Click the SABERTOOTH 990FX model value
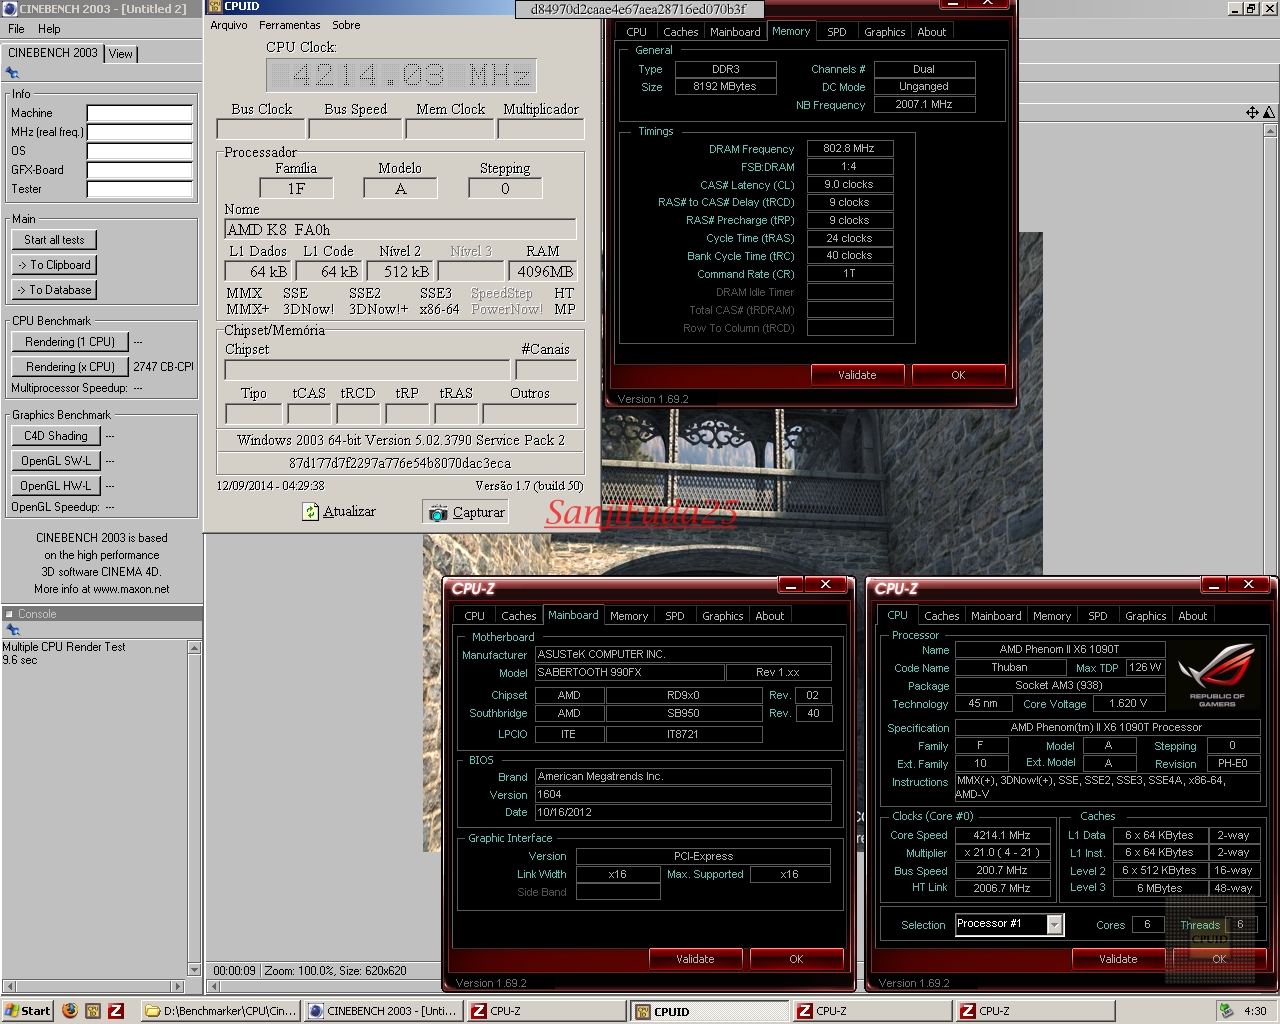 (630, 673)
